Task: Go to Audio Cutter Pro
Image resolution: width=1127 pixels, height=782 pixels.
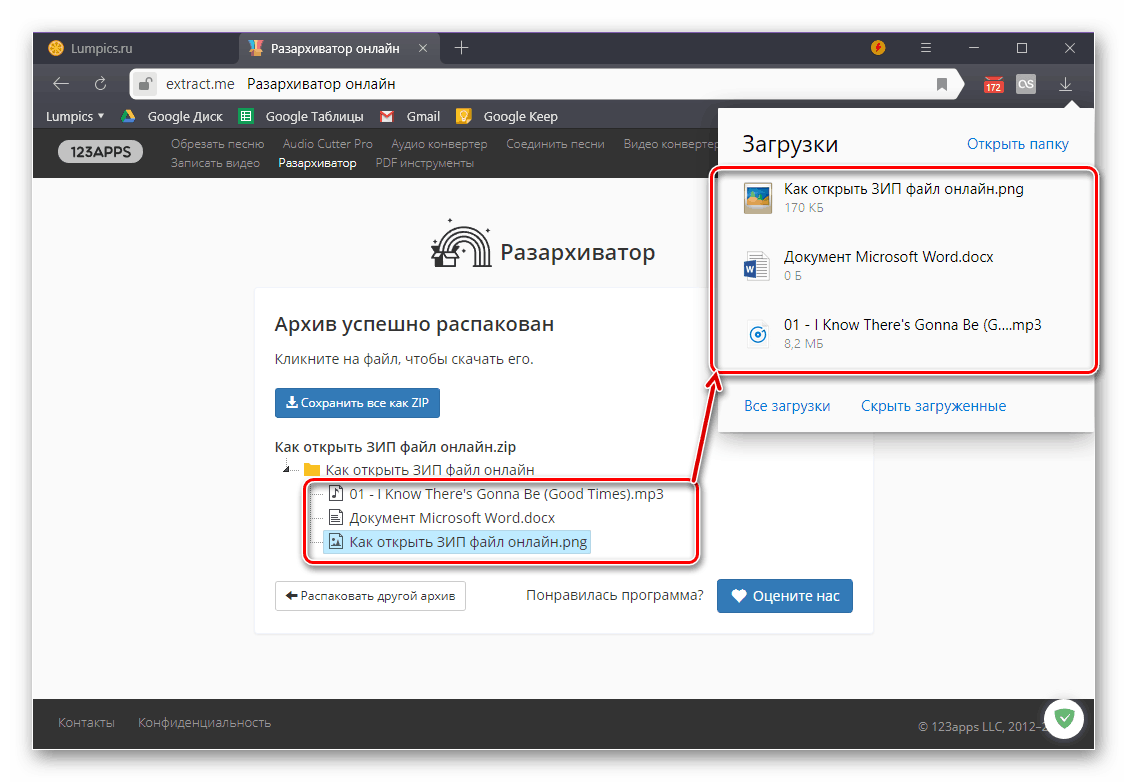Action: [327, 144]
